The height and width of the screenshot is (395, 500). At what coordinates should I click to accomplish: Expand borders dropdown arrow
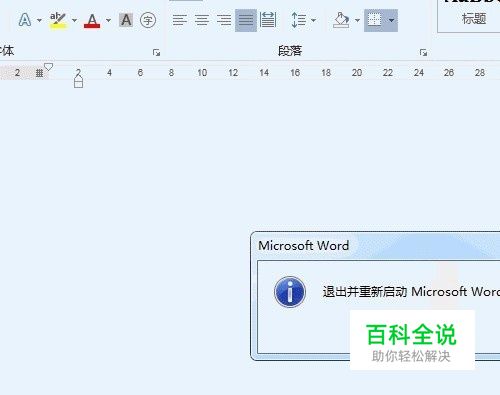tap(391, 20)
